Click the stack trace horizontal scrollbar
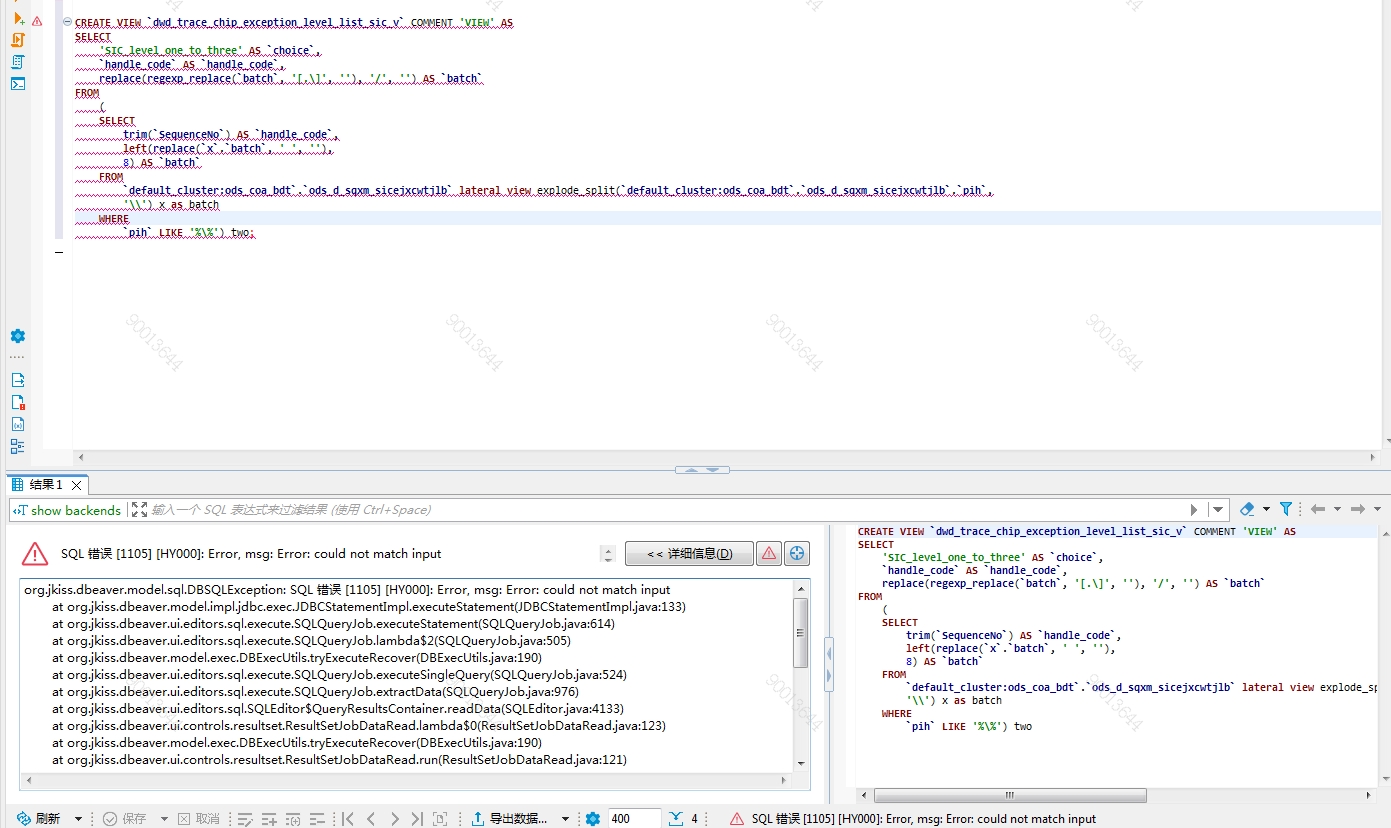The width and height of the screenshot is (1391, 828). pyautogui.click(x=407, y=779)
